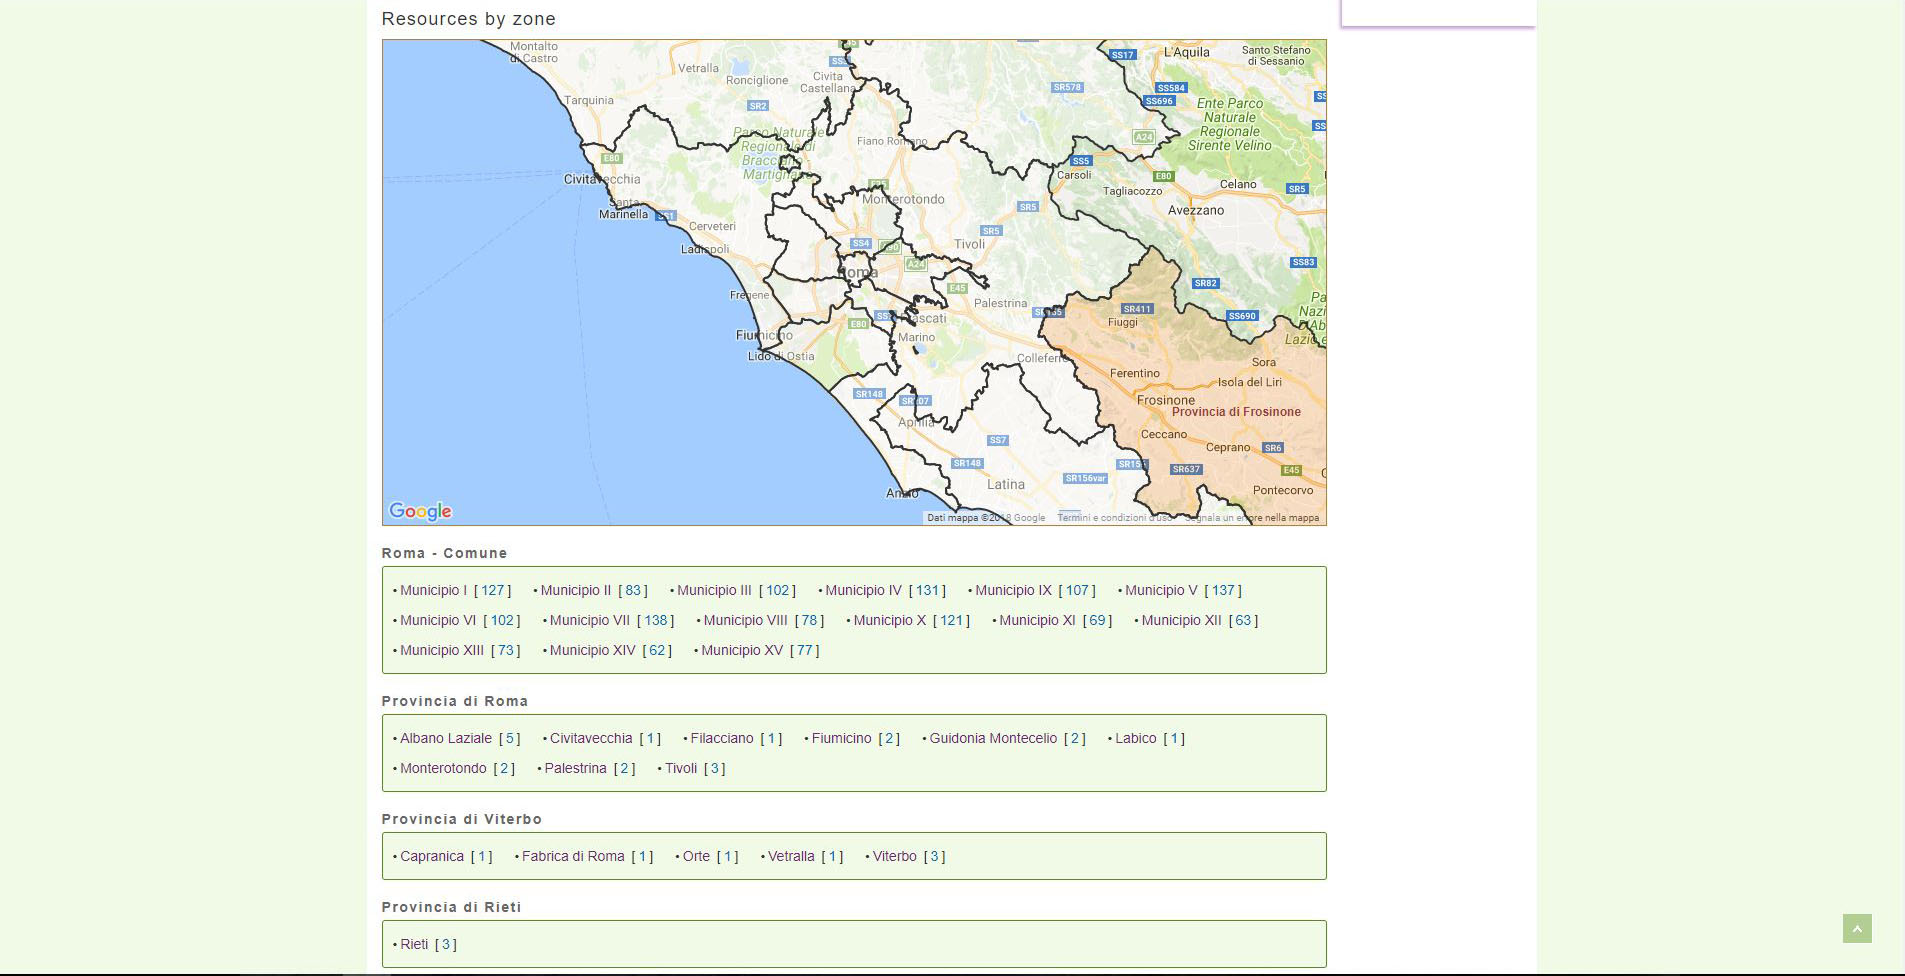This screenshot has height=976, width=1905.
Task: Click 'Segnala un errore nella mappa' link
Action: pyautogui.click(x=1252, y=518)
